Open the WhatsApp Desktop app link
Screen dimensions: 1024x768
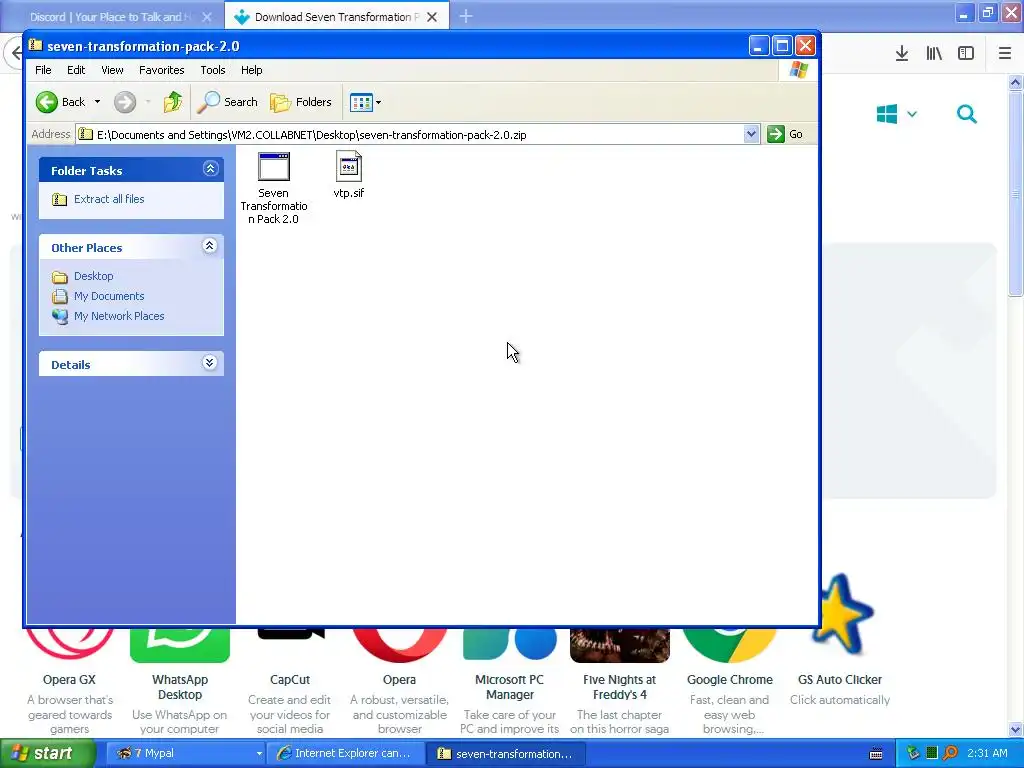(x=180, y=687)
